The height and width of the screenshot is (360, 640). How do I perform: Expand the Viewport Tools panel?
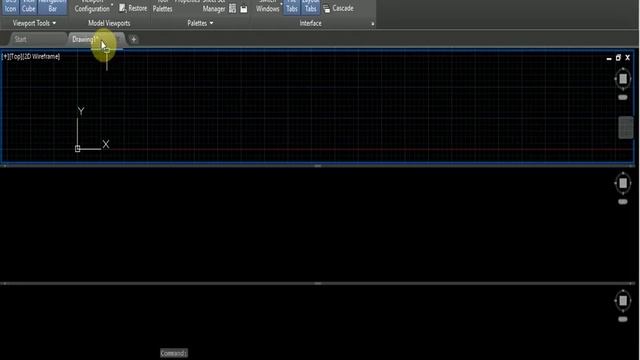pos(34,23)
